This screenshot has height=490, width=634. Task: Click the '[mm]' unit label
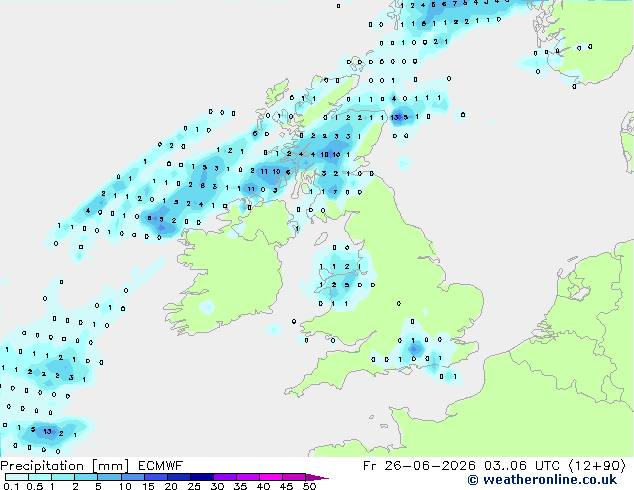(111, 466)
